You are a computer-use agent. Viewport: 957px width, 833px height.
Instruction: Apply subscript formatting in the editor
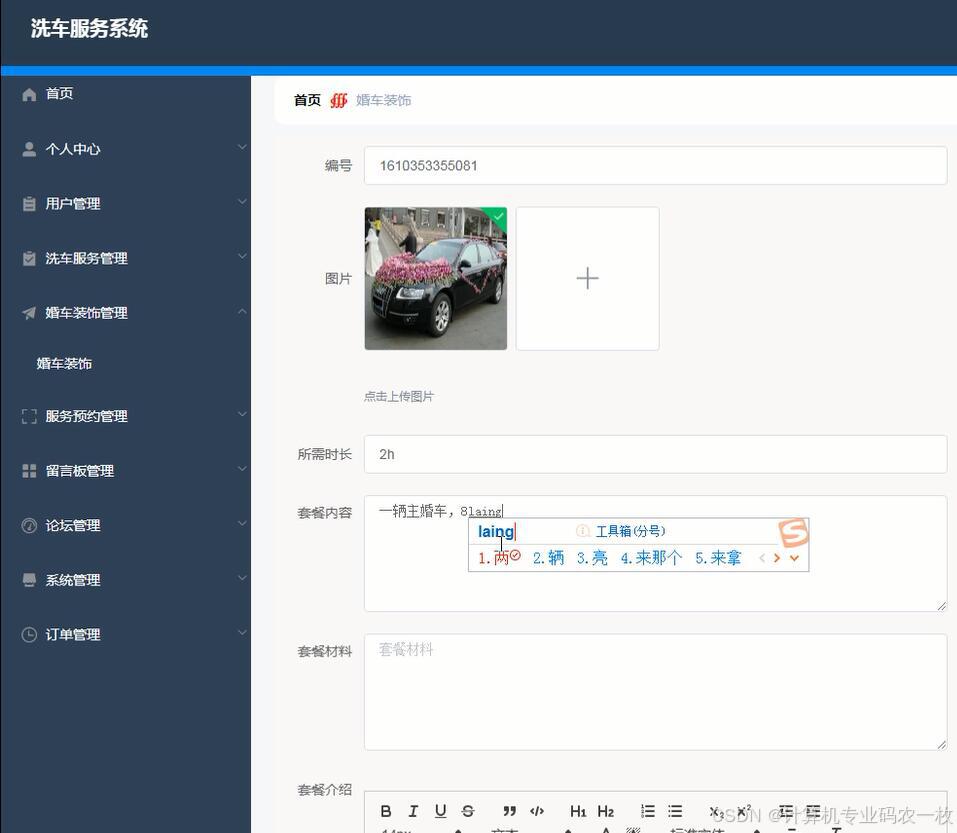(716, 812)
